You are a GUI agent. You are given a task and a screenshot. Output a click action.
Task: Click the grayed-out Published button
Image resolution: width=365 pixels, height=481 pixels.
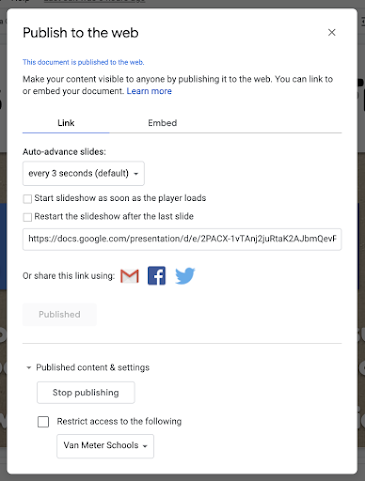pos(59,314)
